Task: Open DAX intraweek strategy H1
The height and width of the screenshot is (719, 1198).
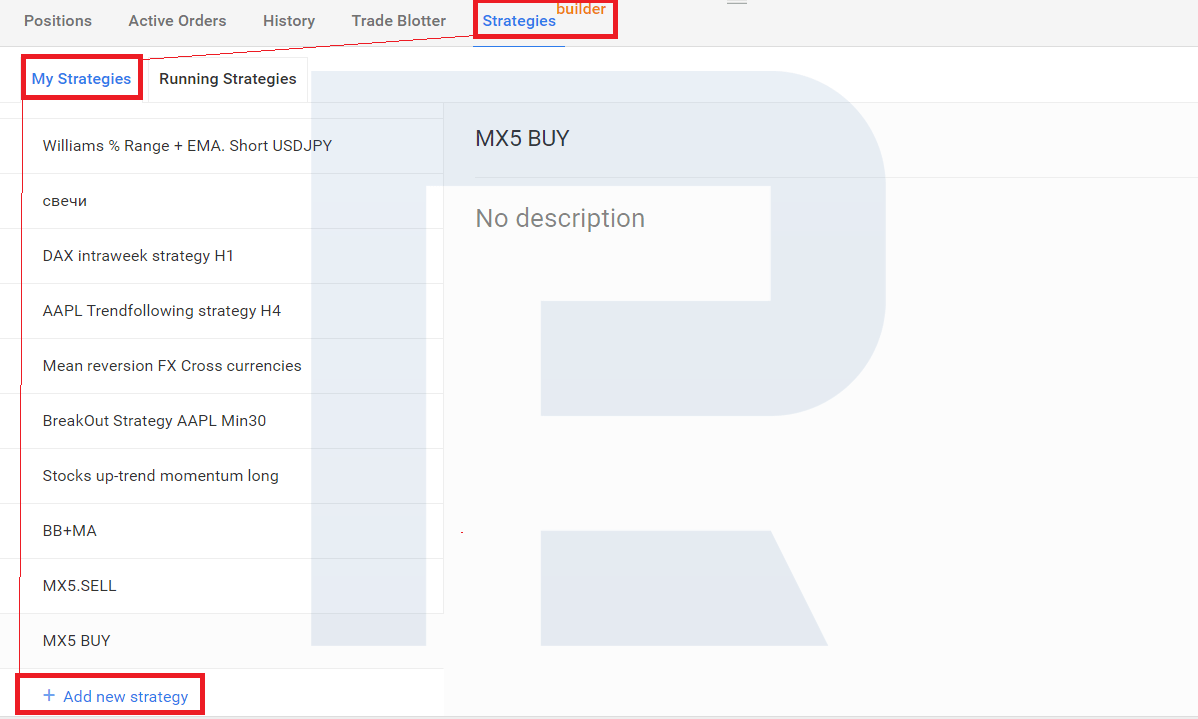Action: pos(222,256)
